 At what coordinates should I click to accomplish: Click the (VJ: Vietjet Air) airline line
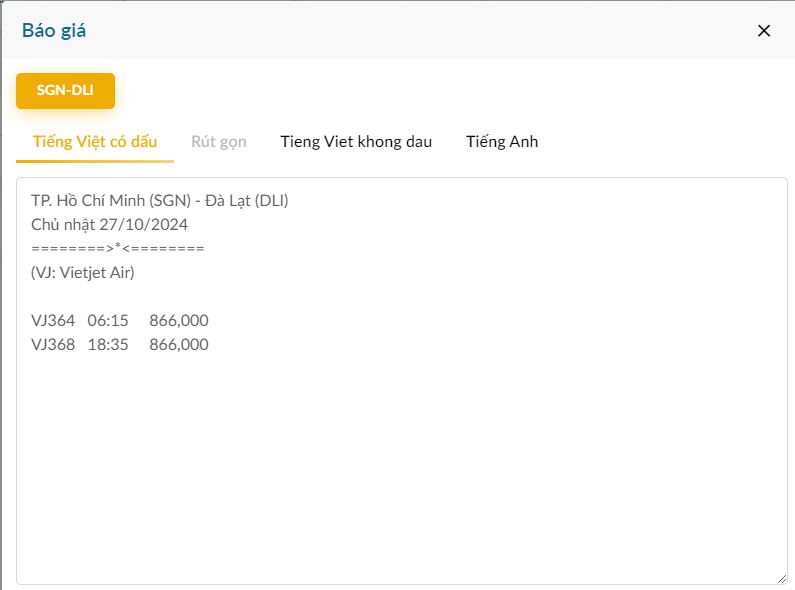click(x=83, y=272)
